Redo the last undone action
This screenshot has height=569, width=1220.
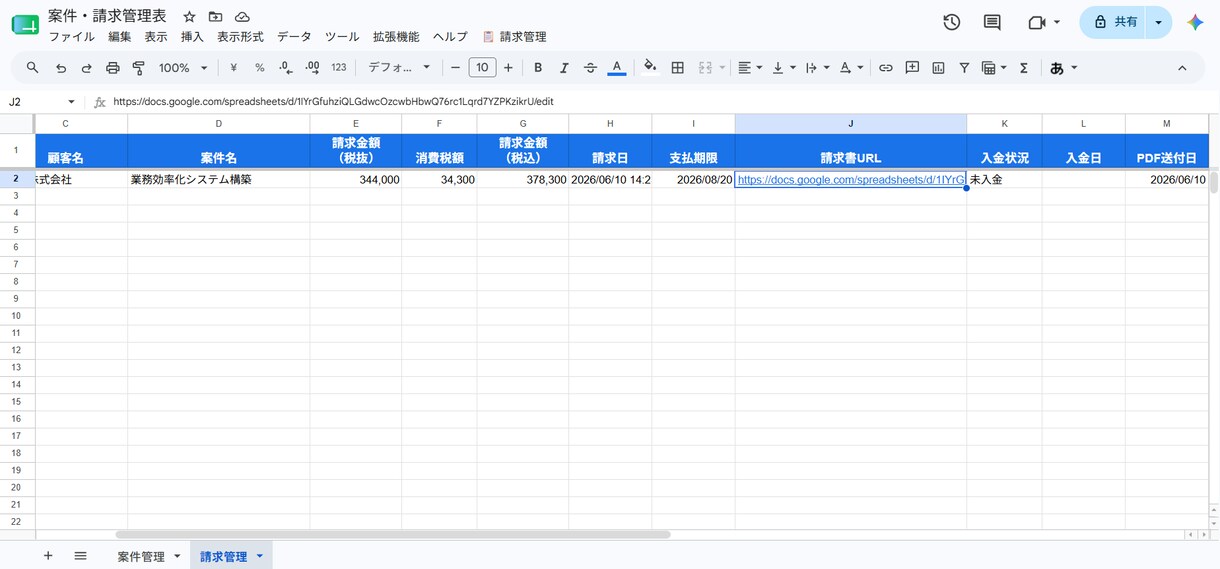pyautogui.click(x=86, y=68)
